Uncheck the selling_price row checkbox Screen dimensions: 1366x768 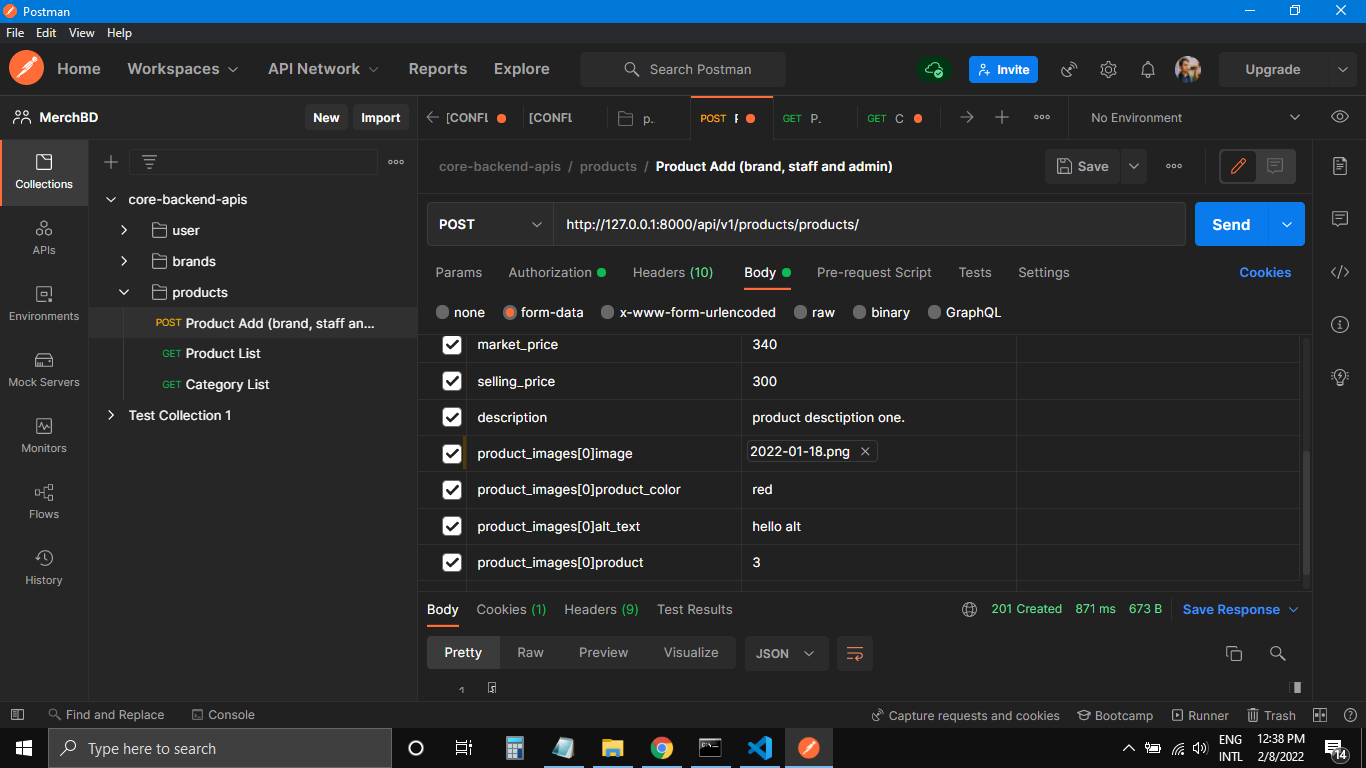pos(452,381)
